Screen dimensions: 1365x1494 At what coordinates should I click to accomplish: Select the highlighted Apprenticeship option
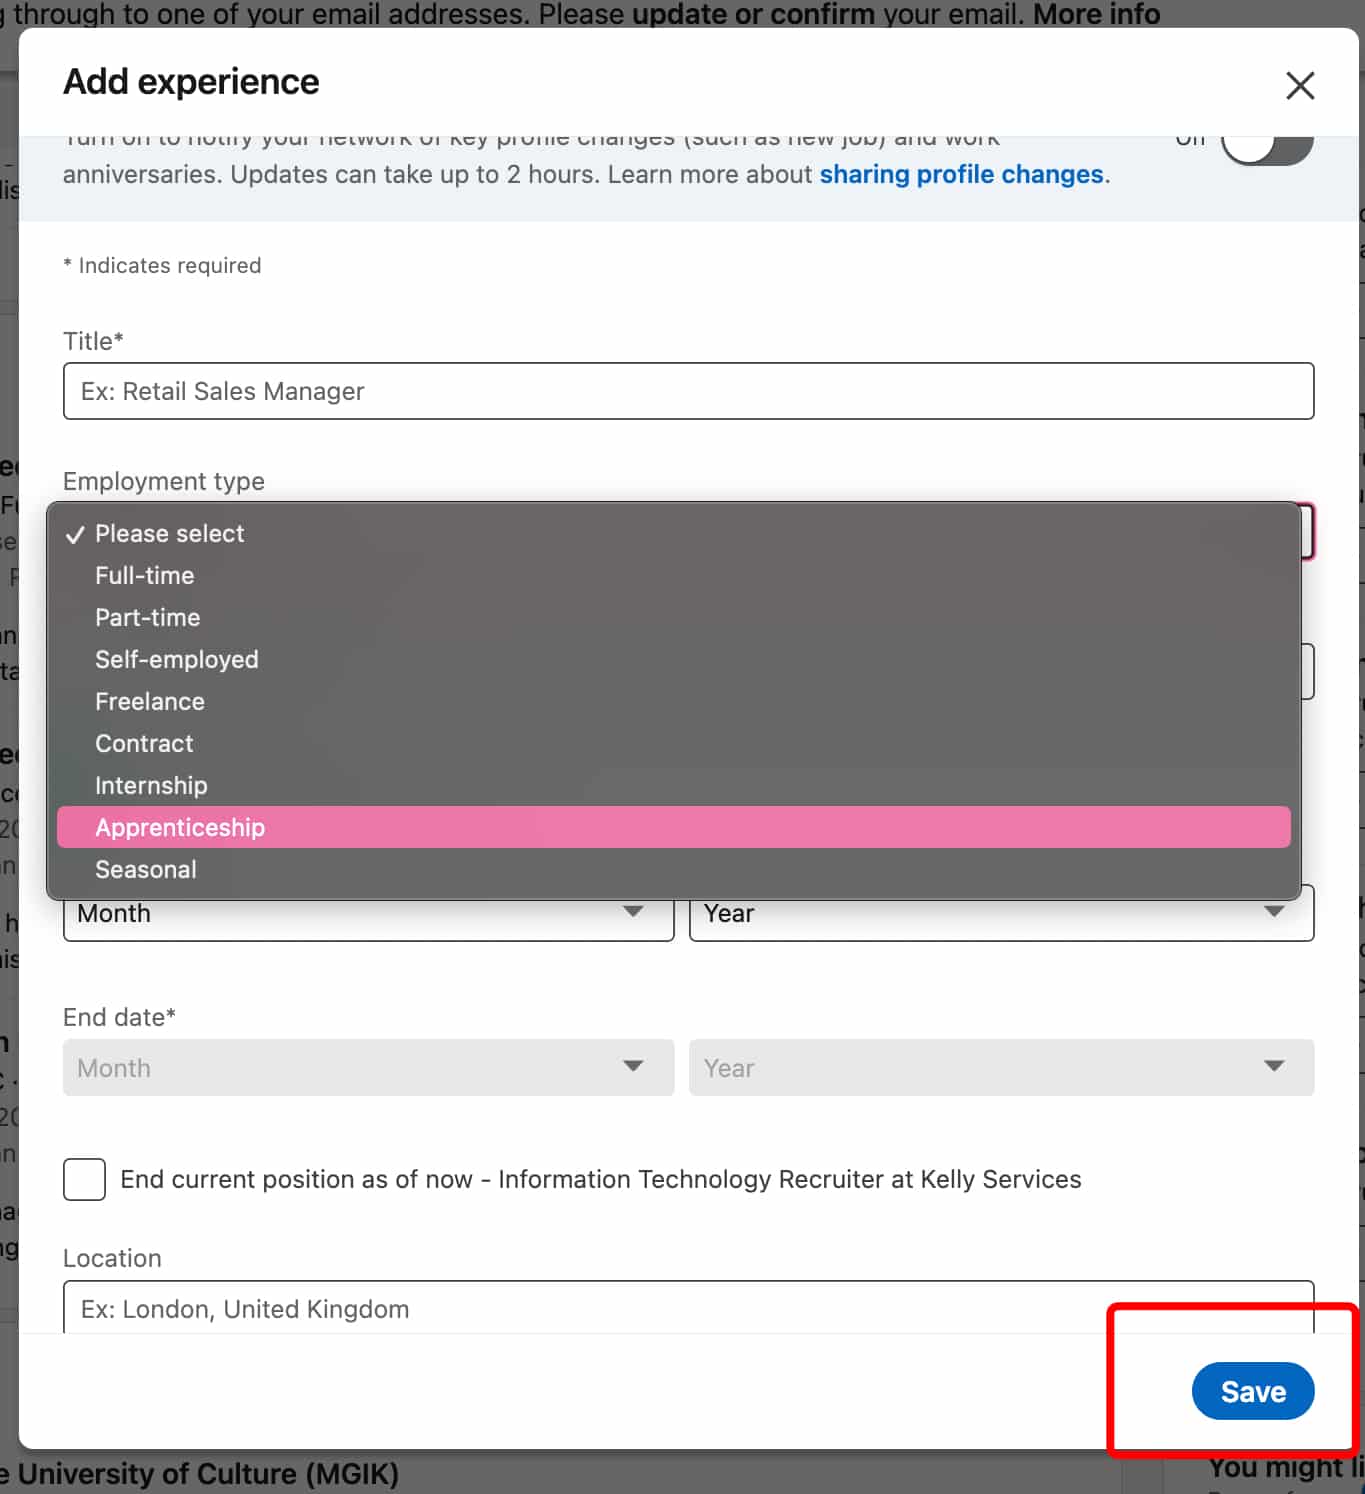(180, 827)
